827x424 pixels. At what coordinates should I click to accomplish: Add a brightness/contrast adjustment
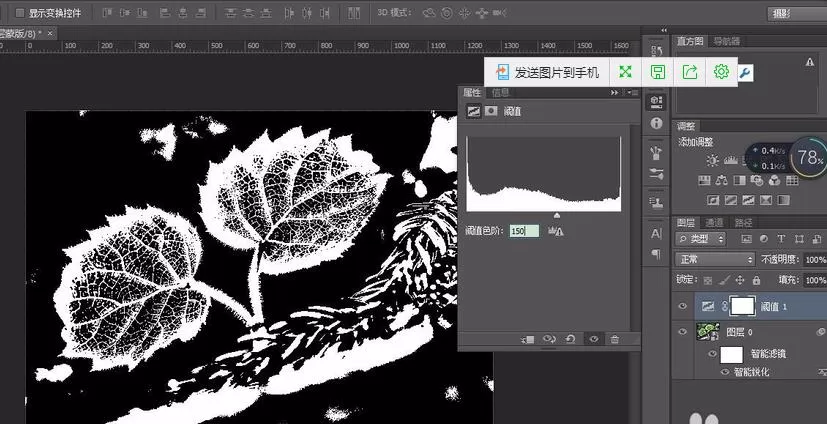[713, 160]
